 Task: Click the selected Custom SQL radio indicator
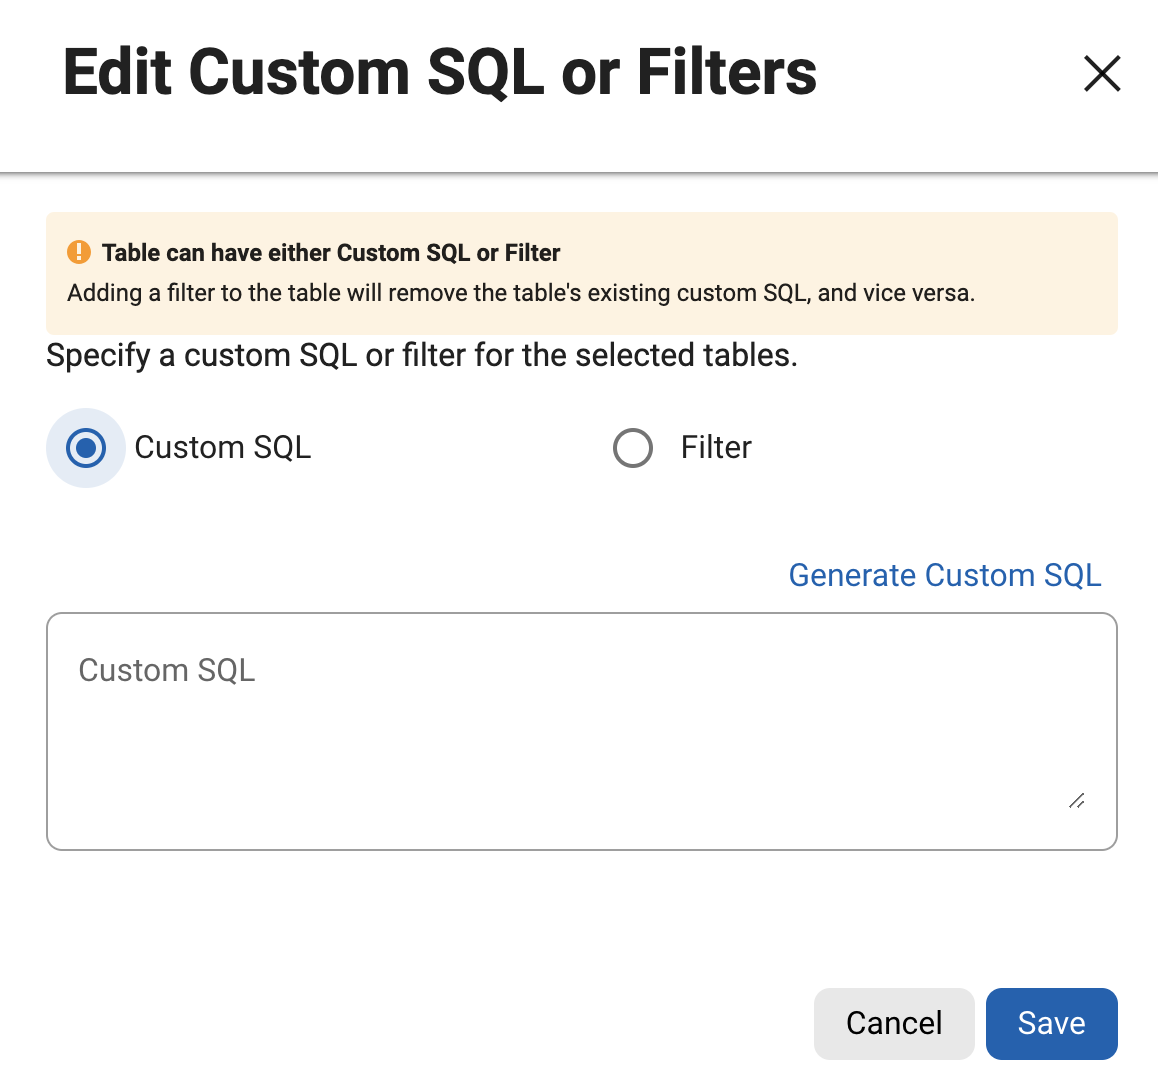(86, 448)
